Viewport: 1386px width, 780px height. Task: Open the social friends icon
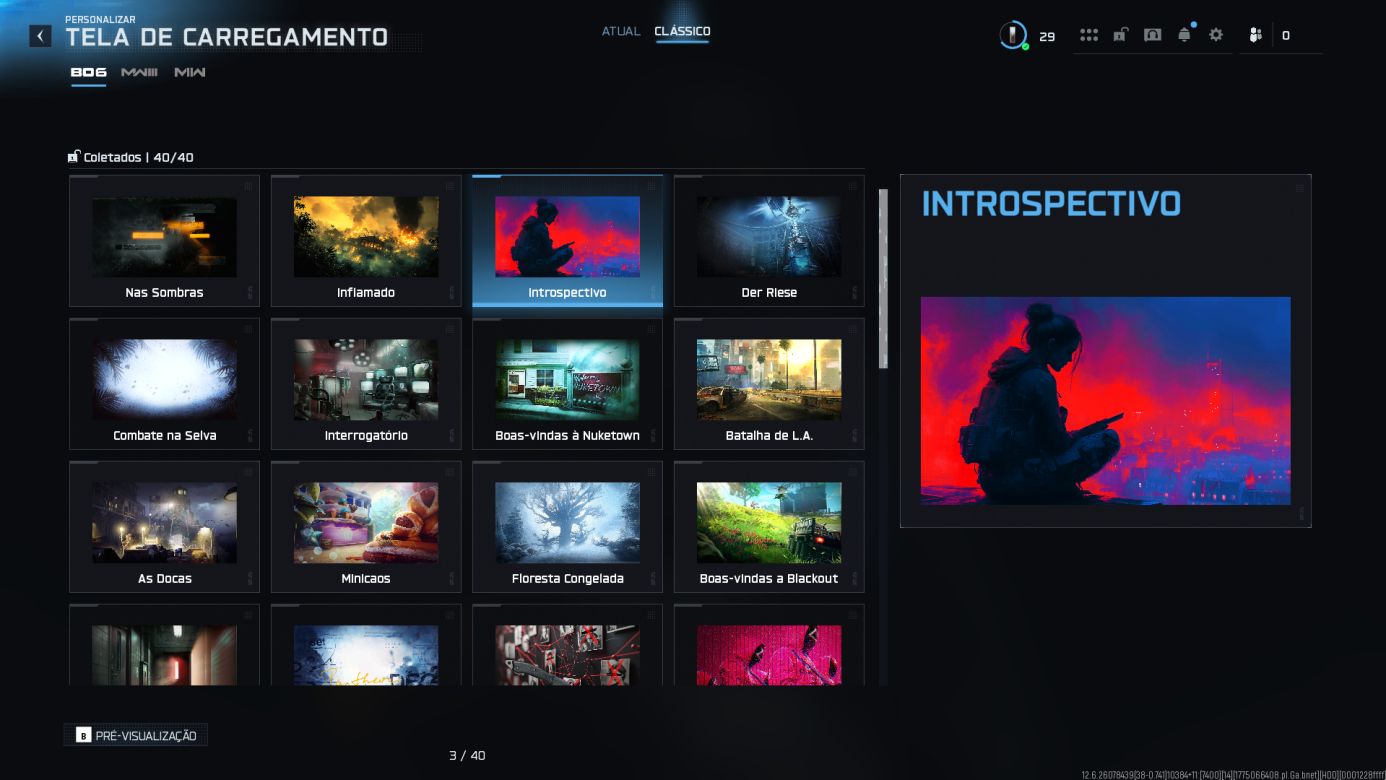click(1256, 35)
